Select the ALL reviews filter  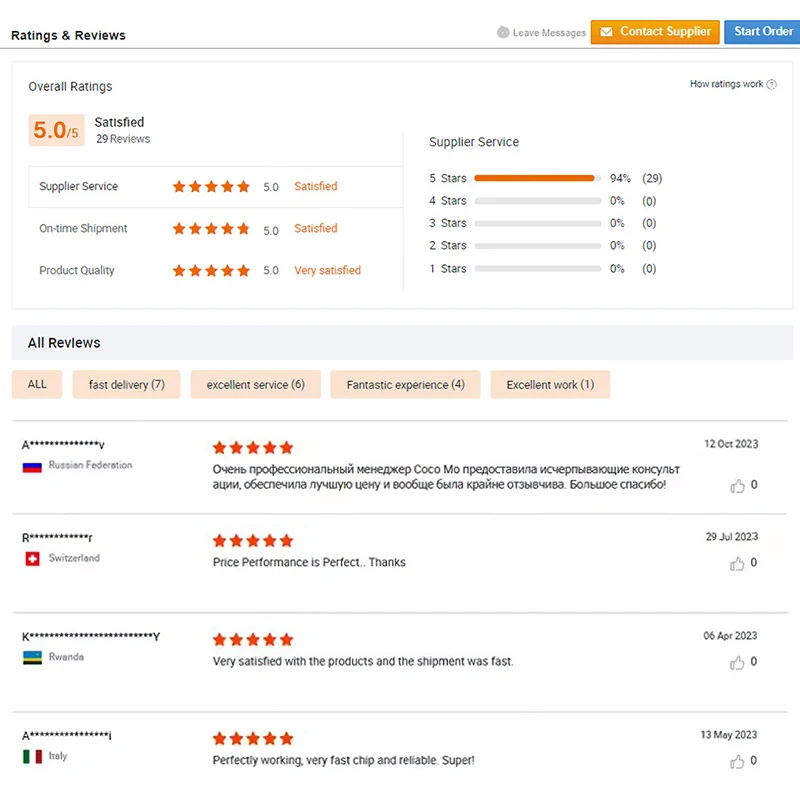(37, 385)
